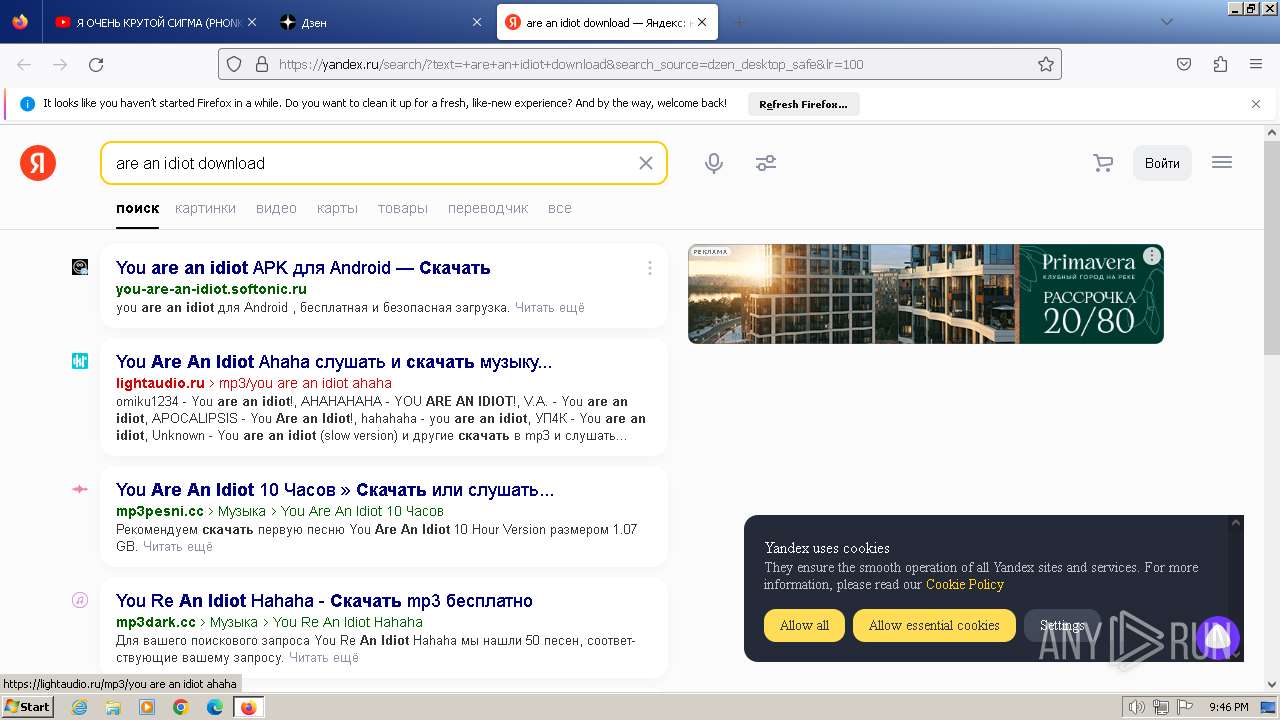The height and width of the screenshot is (720, 1280).
Task: Click the Firefox URL address bar
Action: tap(640, 64)
